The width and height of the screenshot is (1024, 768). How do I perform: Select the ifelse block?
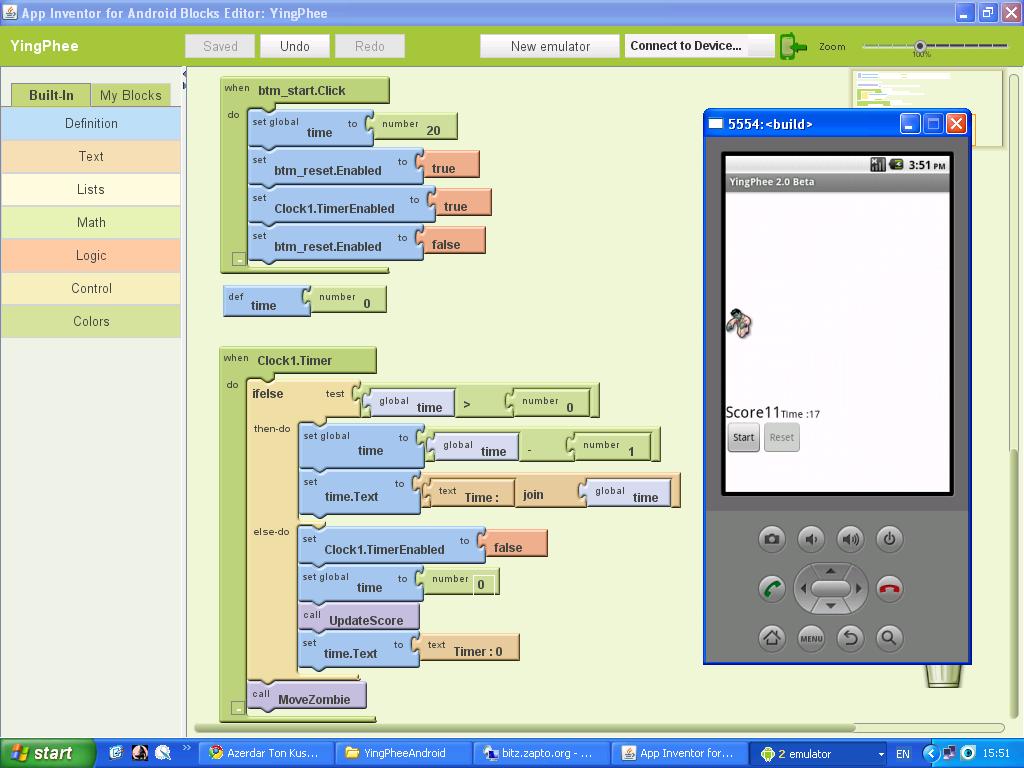pyautogui.click(x=268, y=394)
